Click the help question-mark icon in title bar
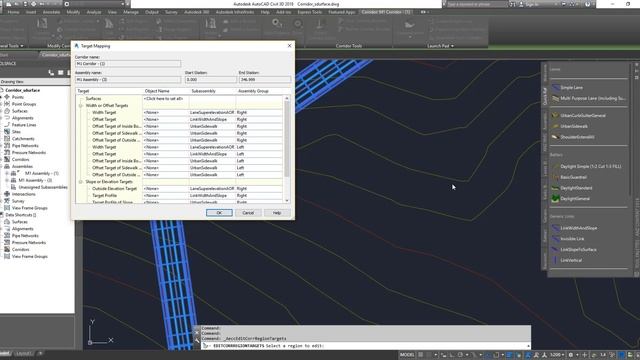Screen dimensions: 640x360 click(x=588, y=4)
